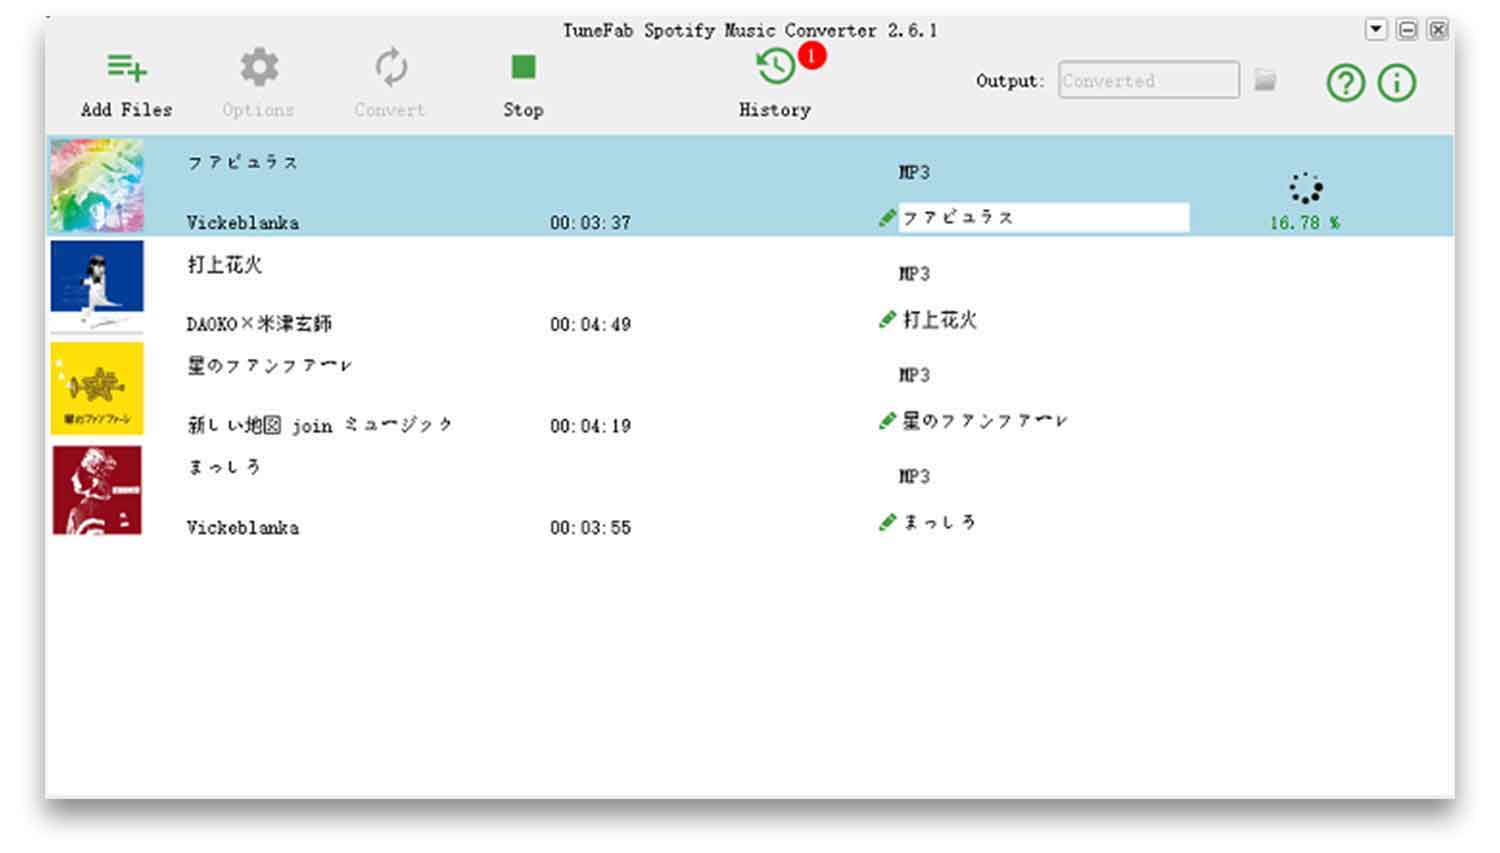Click the History label

pos(775,109)
